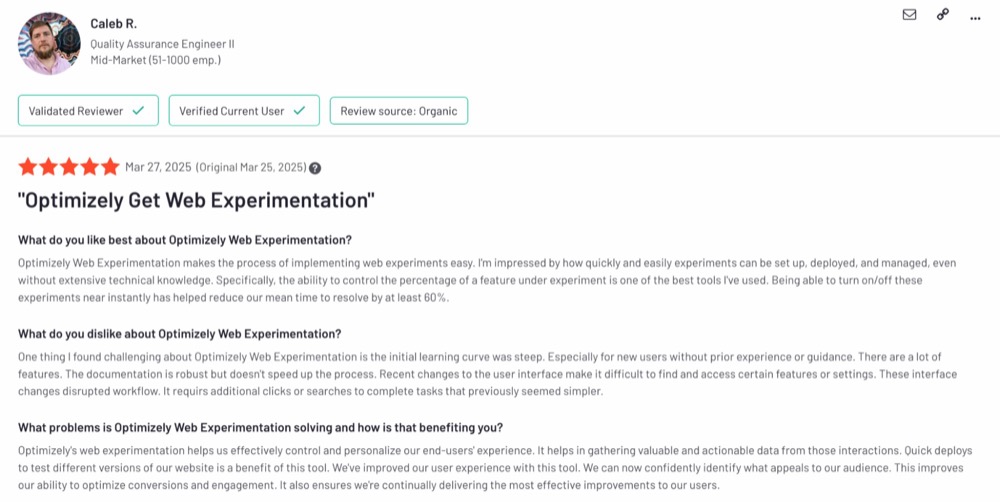Viewport: 1000px width, 504px height.
Task: Click the Mar 27, 2025 review date
Action: click(158, 167)
